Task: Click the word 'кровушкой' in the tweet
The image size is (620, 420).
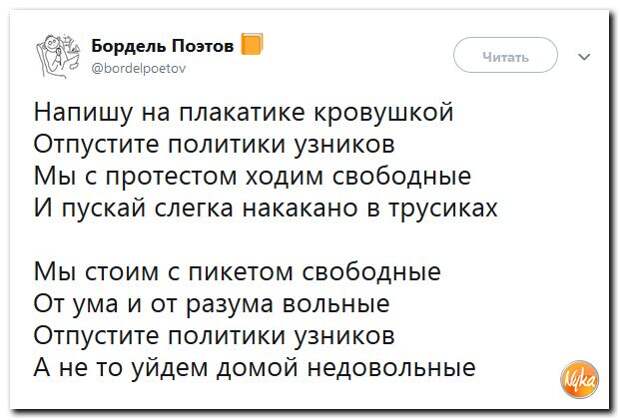Action: (384, 112)
